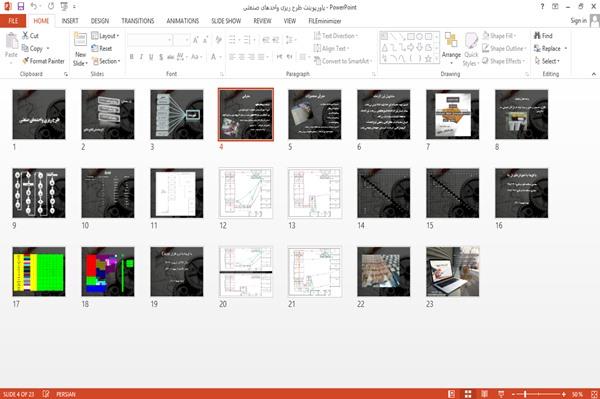Select the Format Painter tool

click(43, 61)
